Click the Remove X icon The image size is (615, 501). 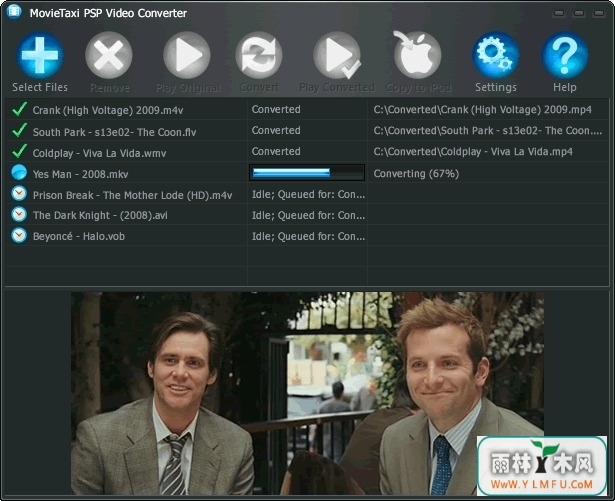[109, 55]
